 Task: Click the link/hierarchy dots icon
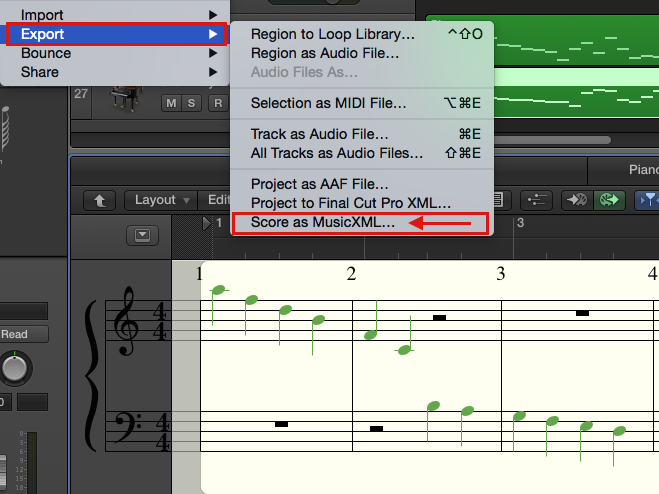[537, 200]
